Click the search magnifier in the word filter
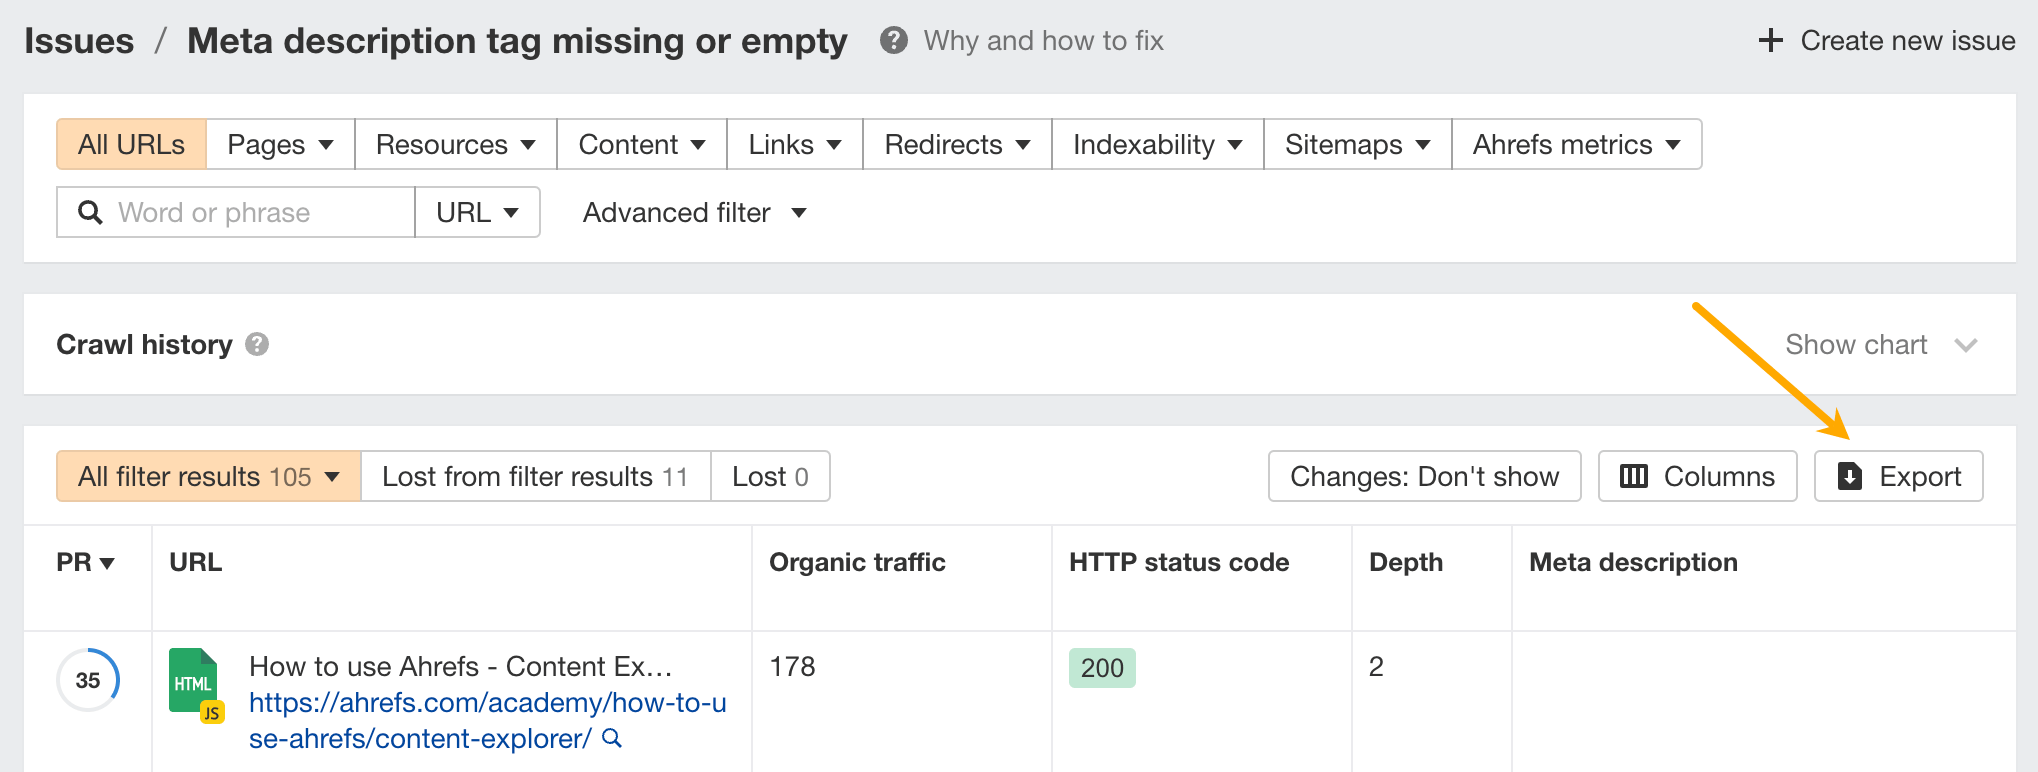This screenshot has height=772, width=2038. (90, 213)
